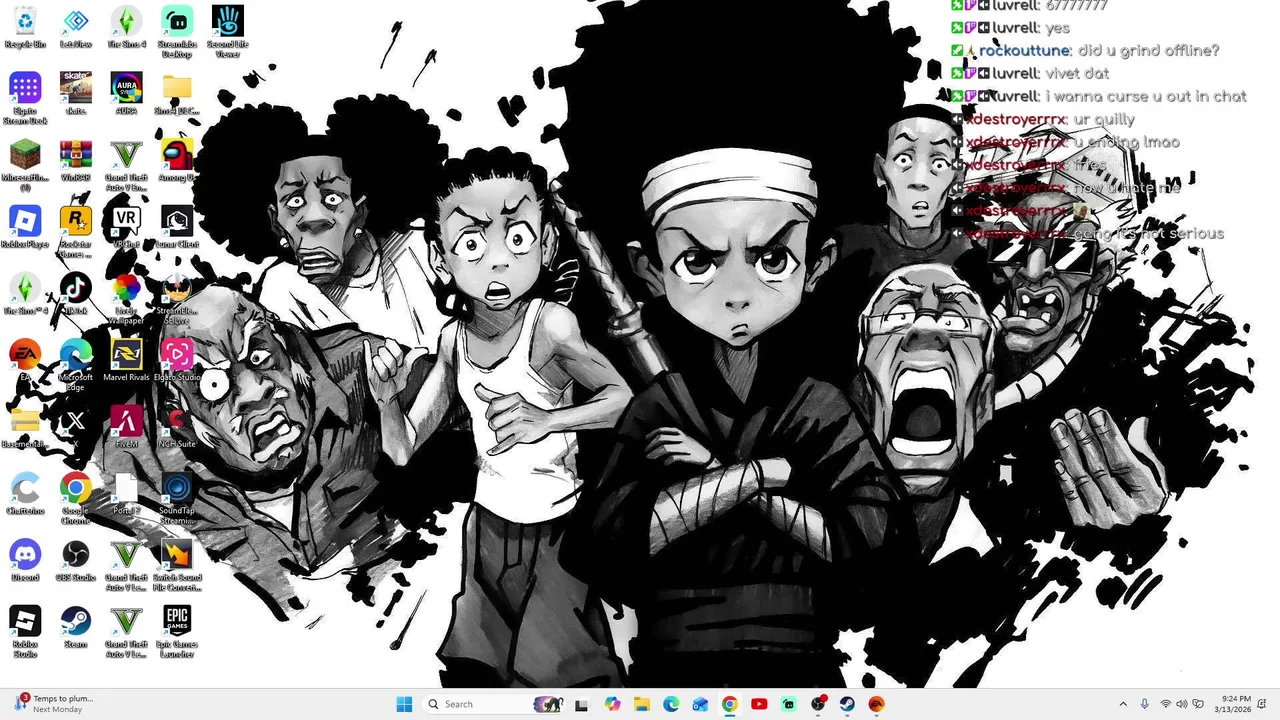Open the NCH Suite shortcut
The image size is (1280, 720).
point(177,426)
